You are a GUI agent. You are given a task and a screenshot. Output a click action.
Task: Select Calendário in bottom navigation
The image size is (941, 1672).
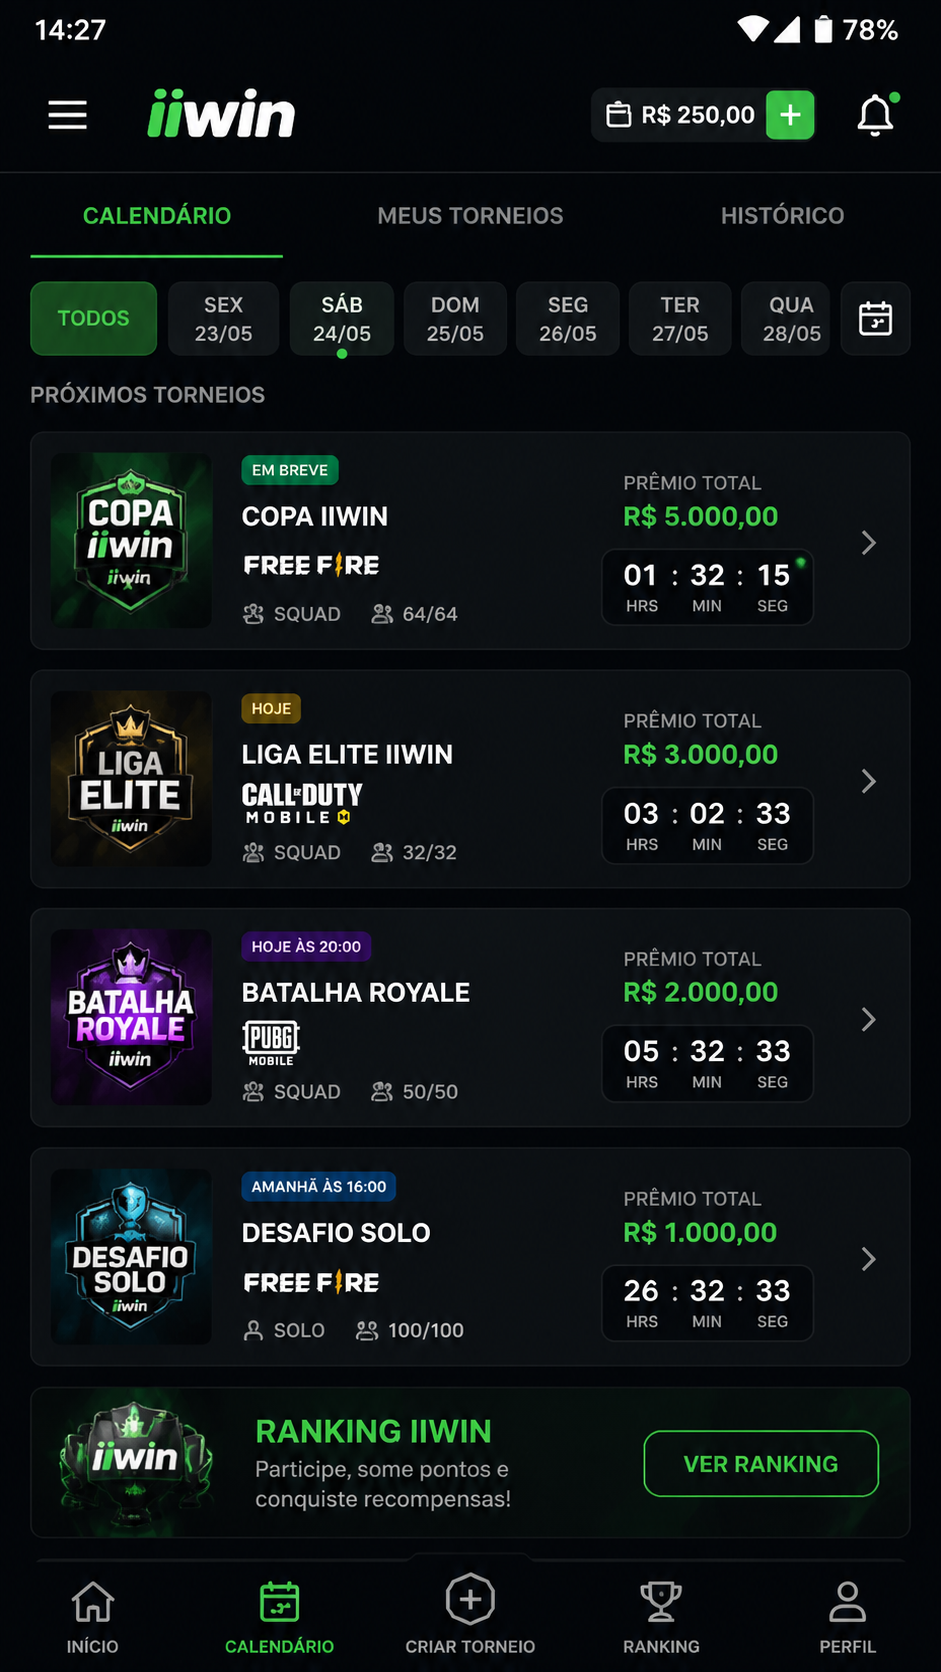click(x=279, y=1617)
